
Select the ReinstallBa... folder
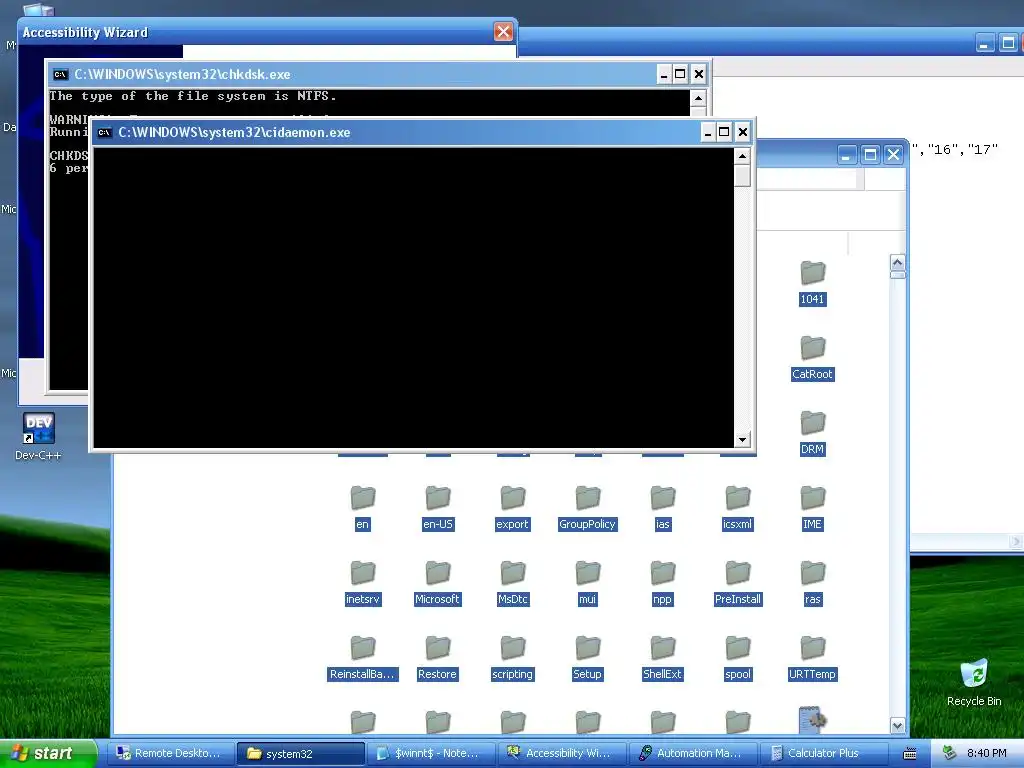[362, 659]
